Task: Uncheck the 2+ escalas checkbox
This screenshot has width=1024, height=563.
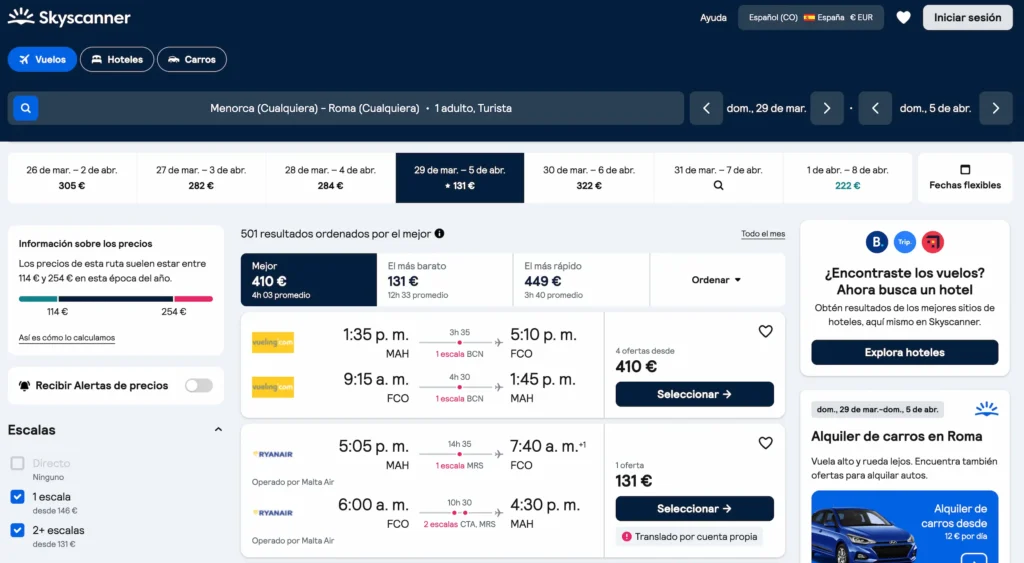Action: coord(18,530)
